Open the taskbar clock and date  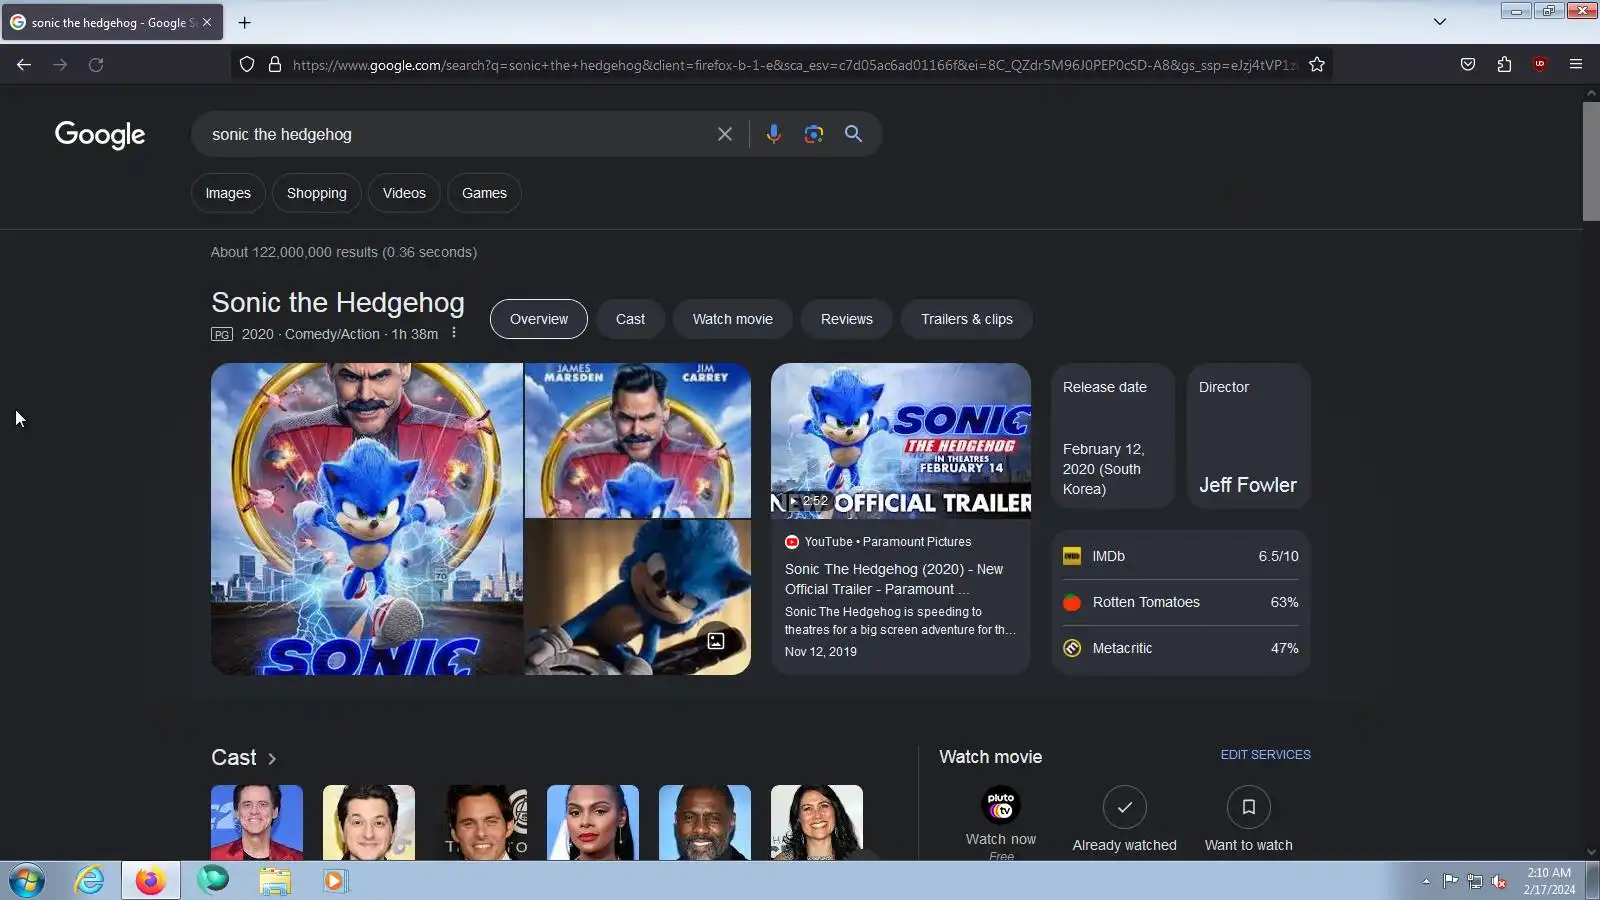[x=1549, y=881]
